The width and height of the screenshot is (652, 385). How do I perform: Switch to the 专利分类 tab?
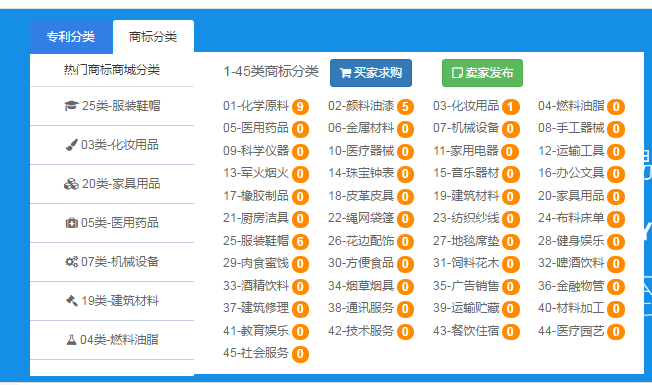coord(71,37)
